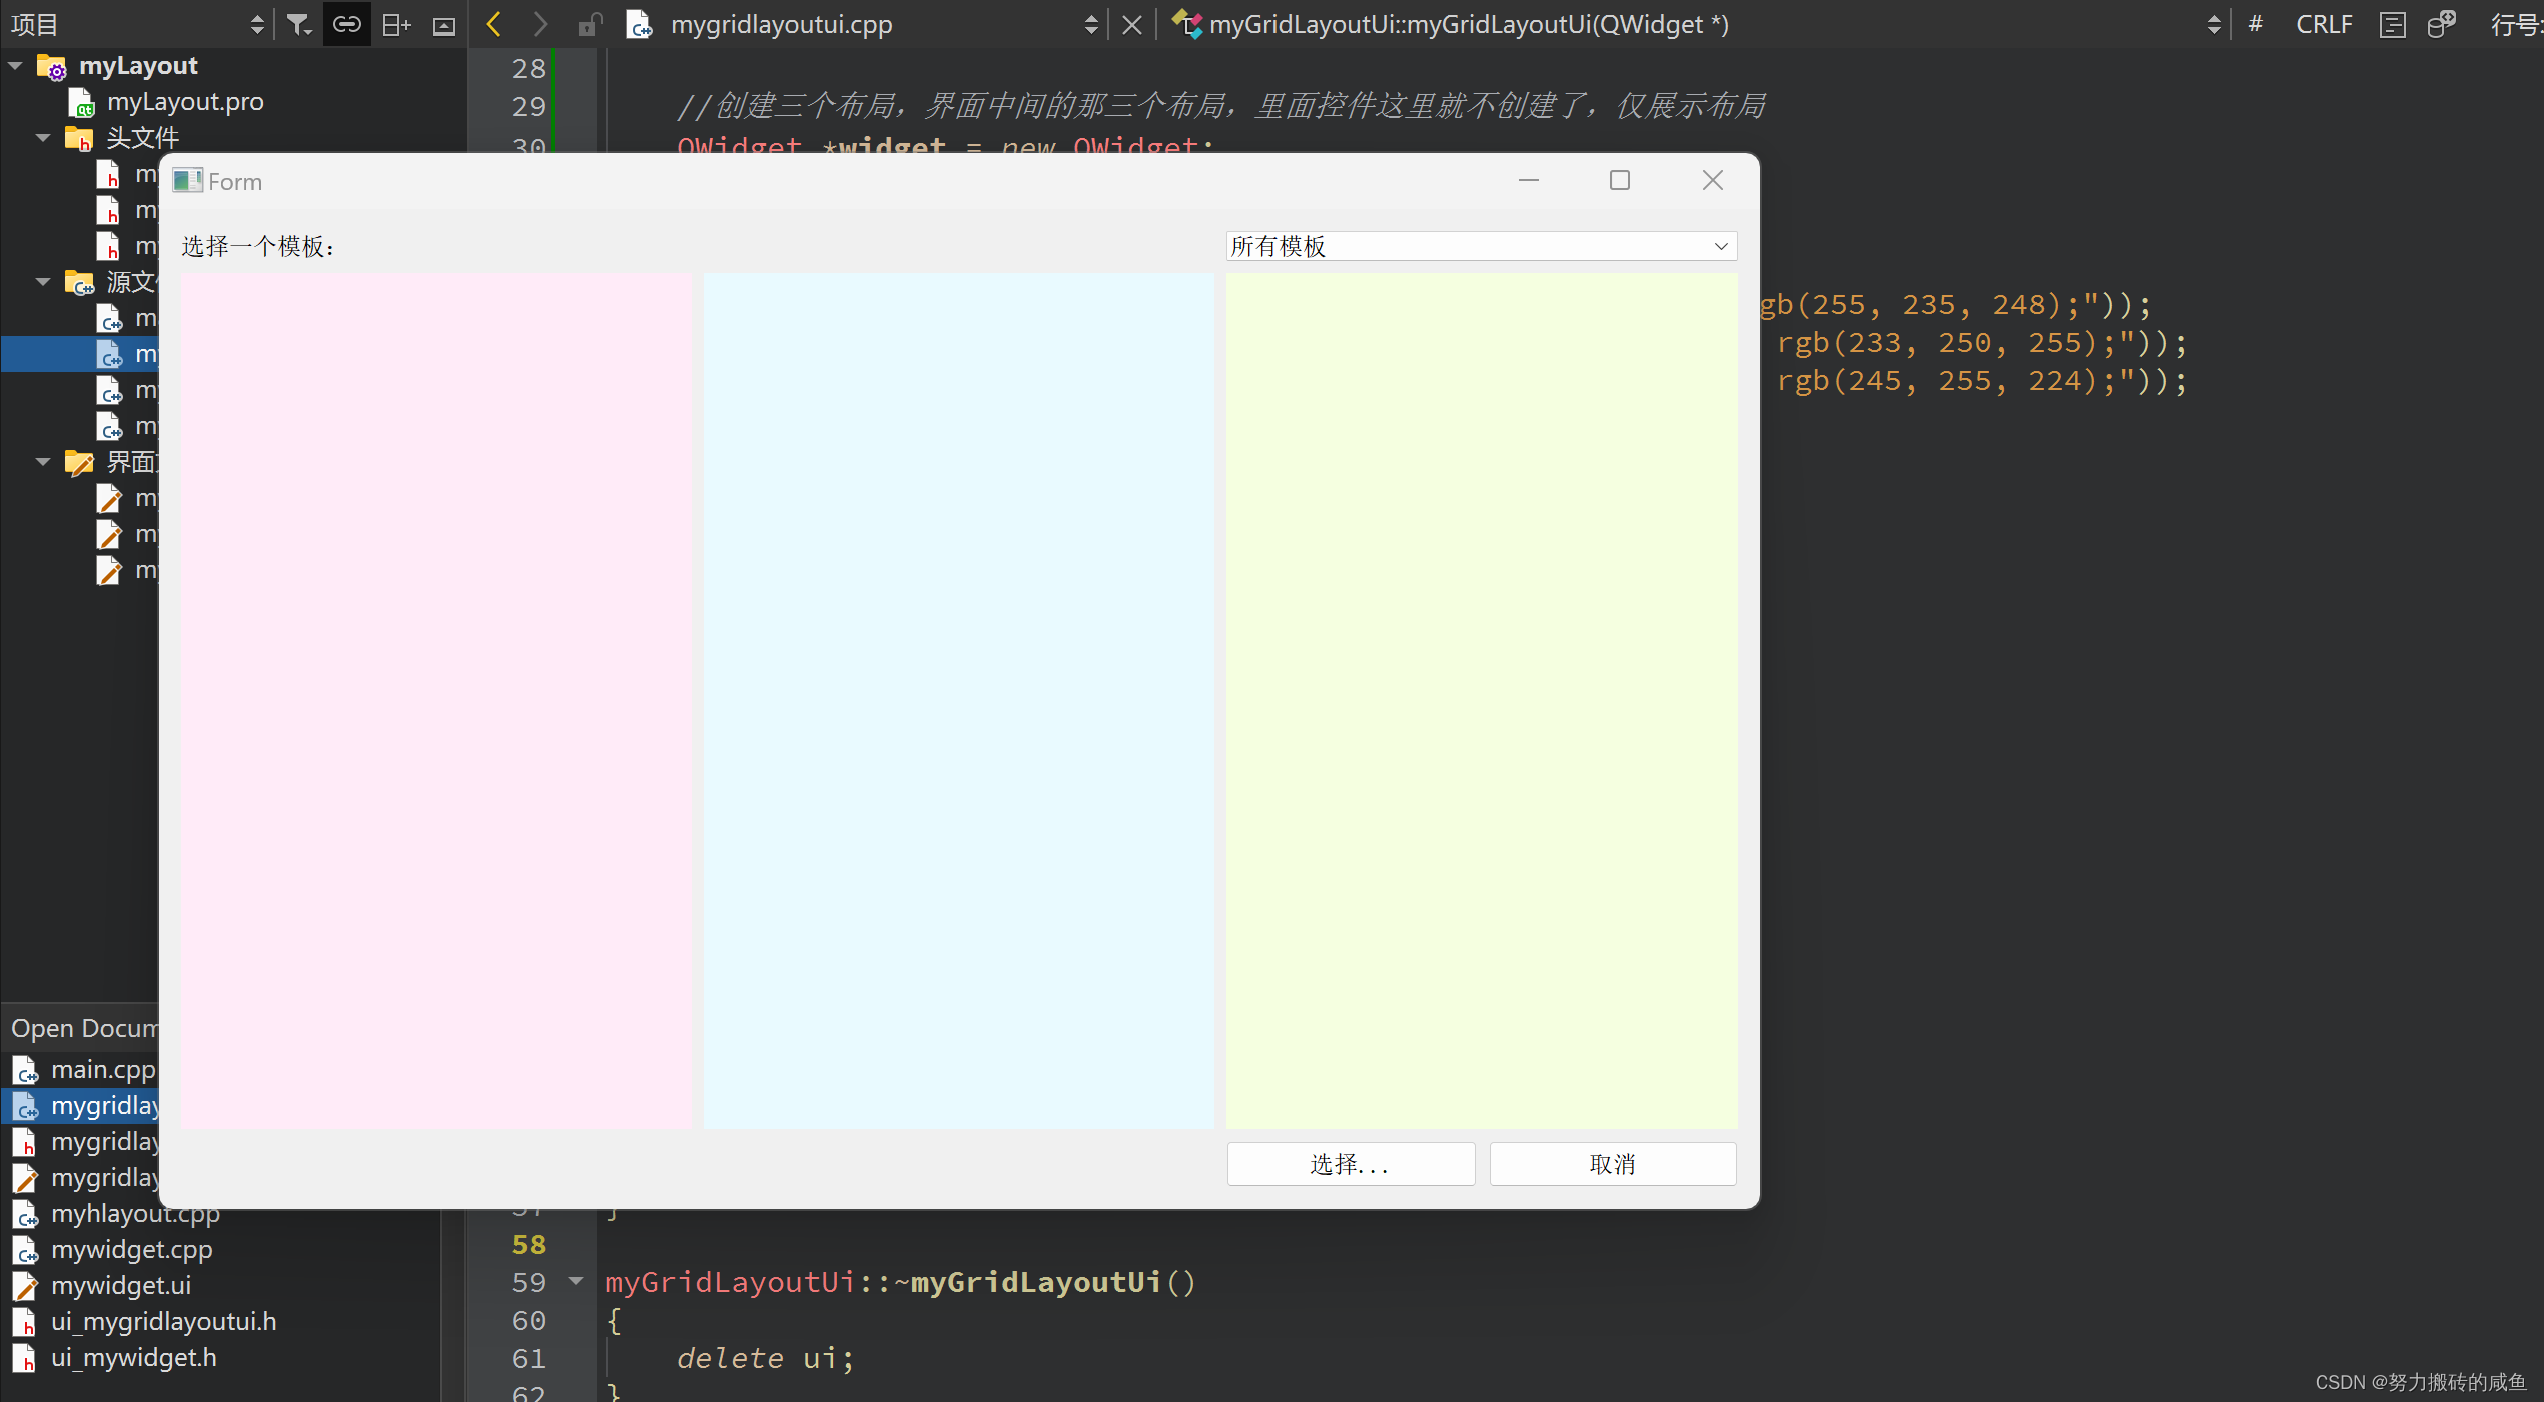The height and width of the screenshot is (1402, 2544).
Task: Open myLayout.pro in the project tree
Action: pos(185,102)
